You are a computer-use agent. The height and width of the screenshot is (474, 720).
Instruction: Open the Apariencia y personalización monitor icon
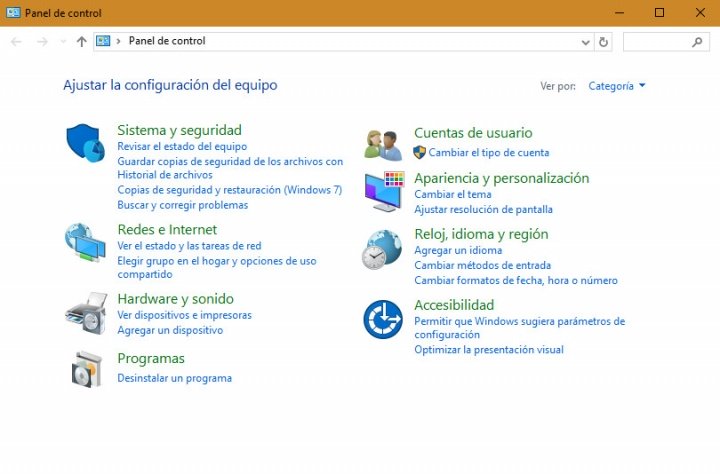click(x=384, y=192)
